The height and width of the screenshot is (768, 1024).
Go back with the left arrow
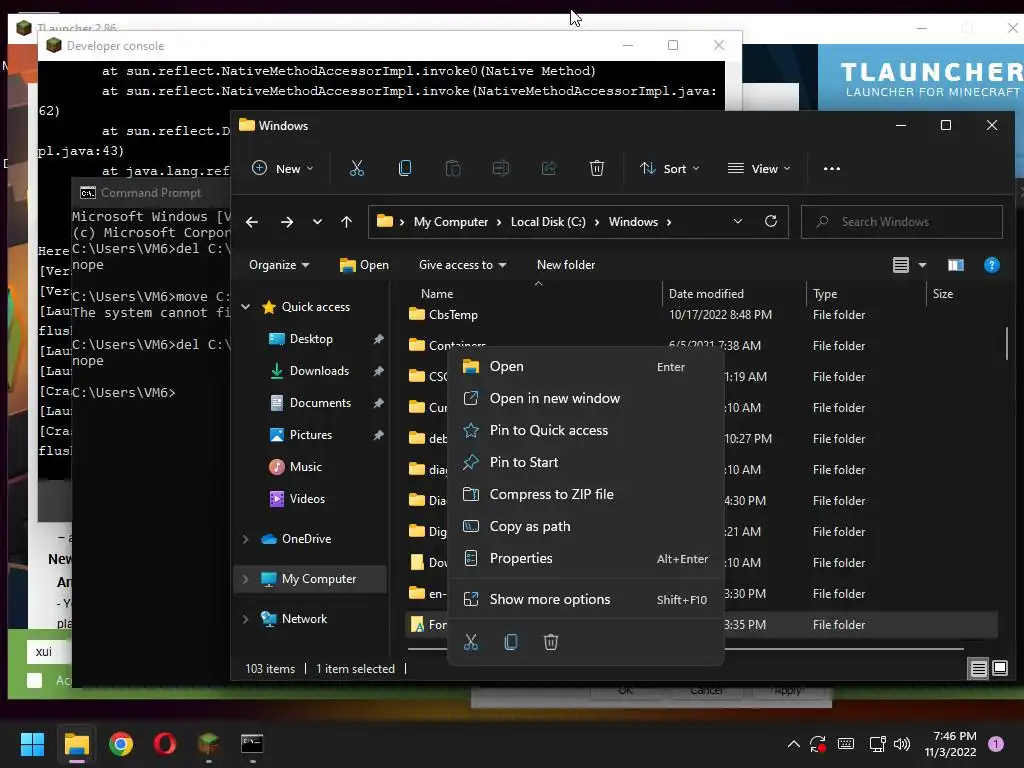(252, 222)
